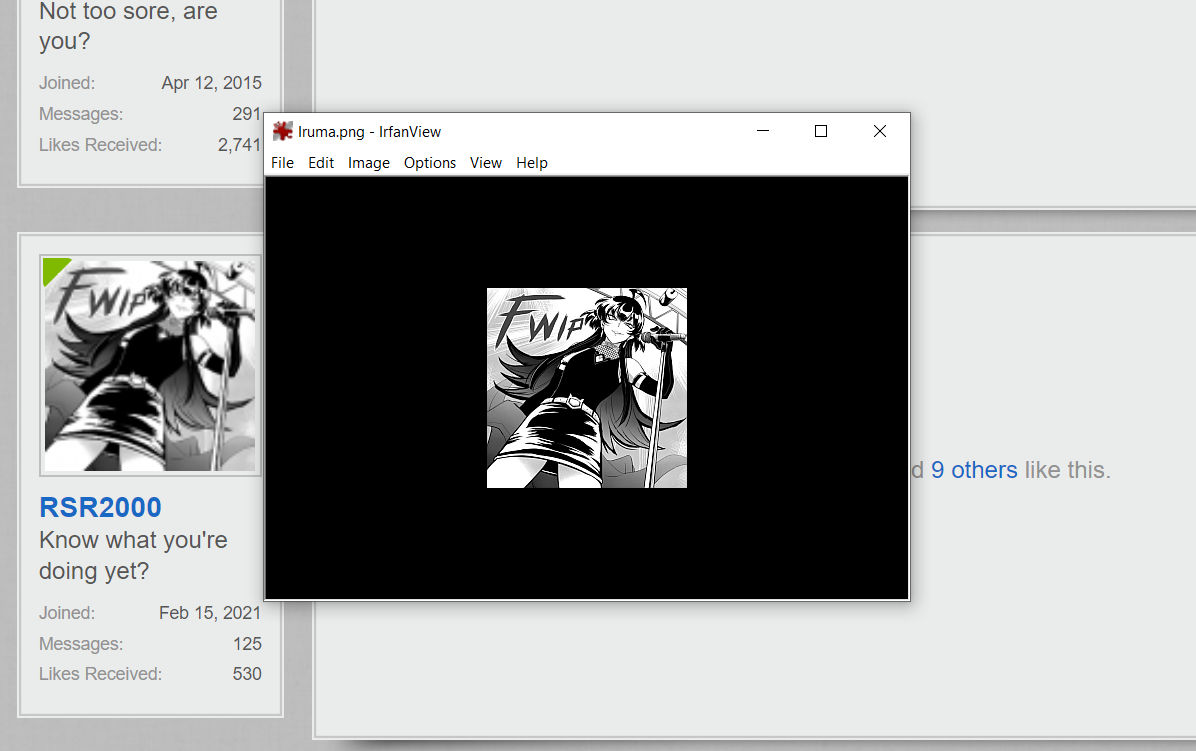Open the RSR2000 username link
Image resolution: width=1196 pixels, height=751 pixels.
(101, 507)
